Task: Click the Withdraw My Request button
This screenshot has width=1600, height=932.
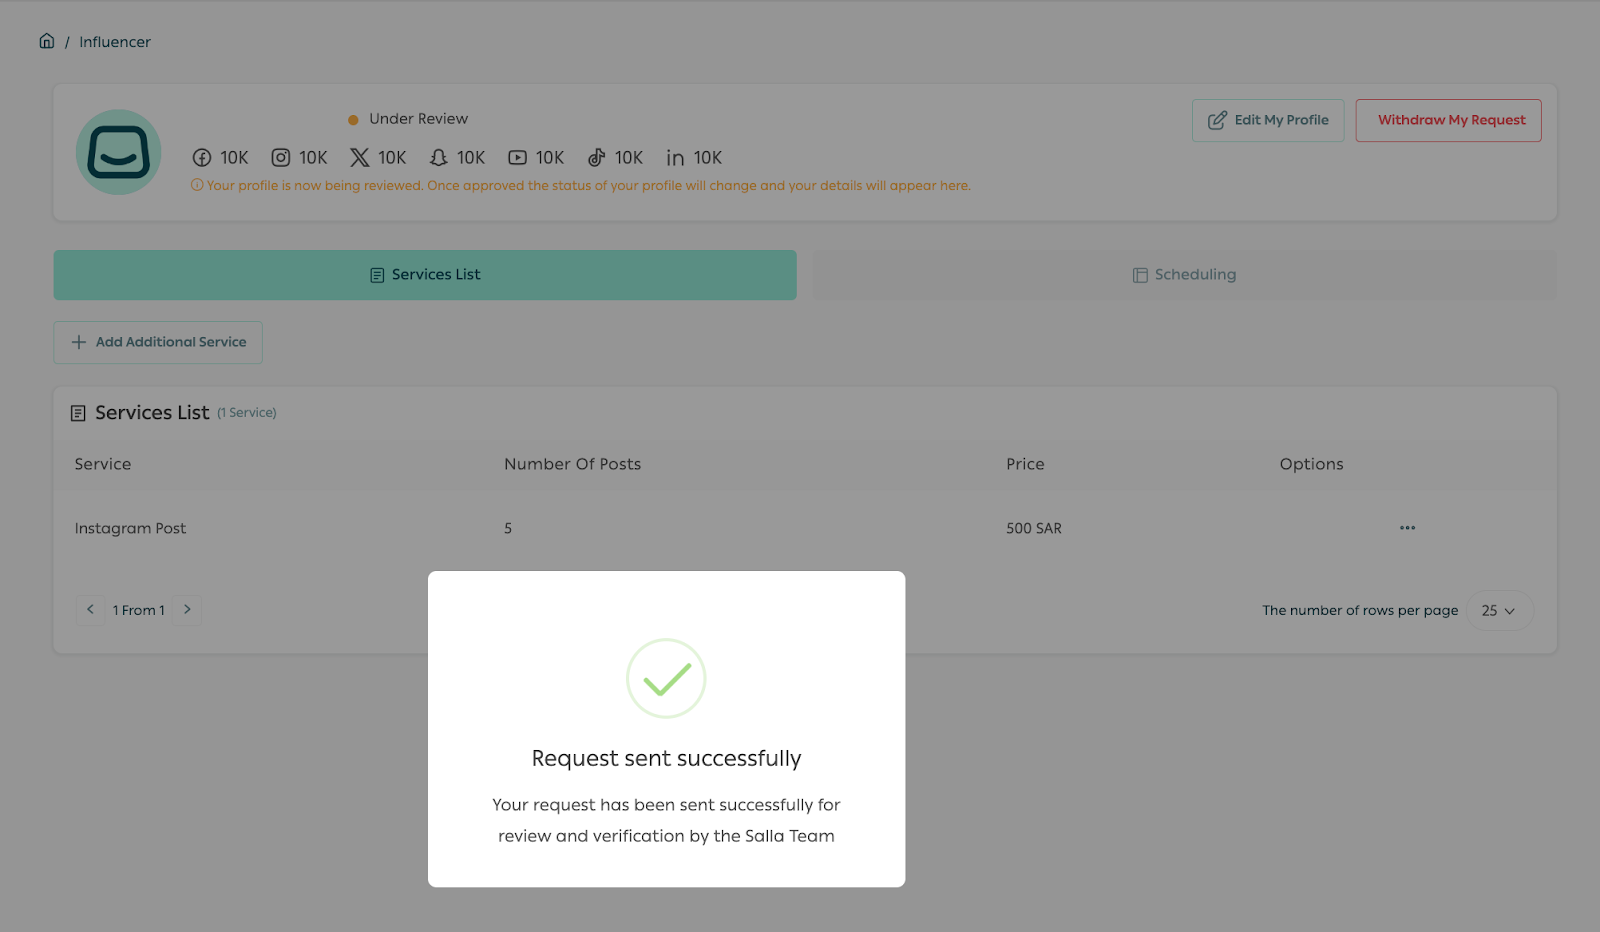Action: 1448,120
